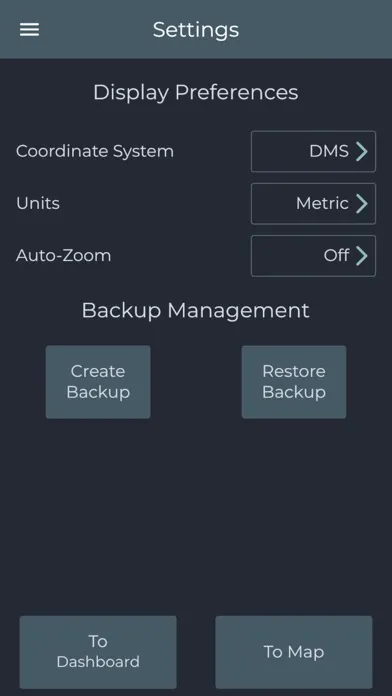The width and height of the screenshot is (392, 696).
Task: Select the Off value text
Action: point(336,256)
